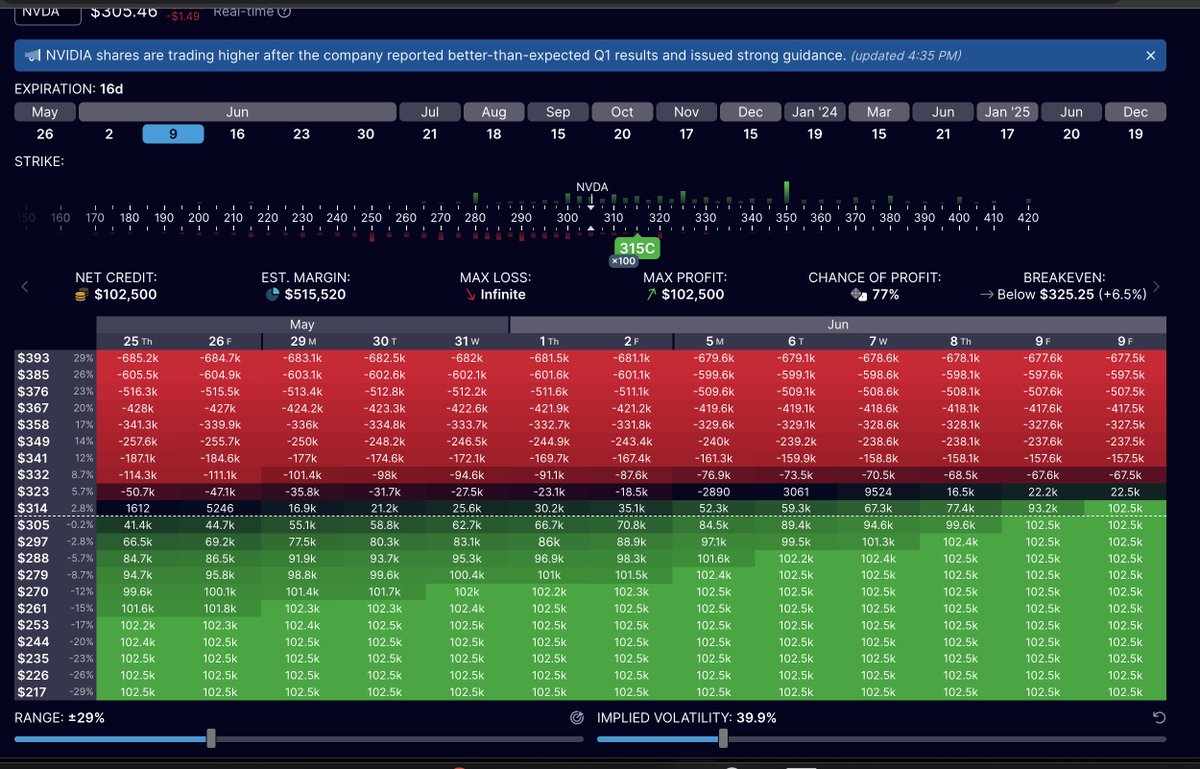Click the green 315C strike marker

pos(637,246)
